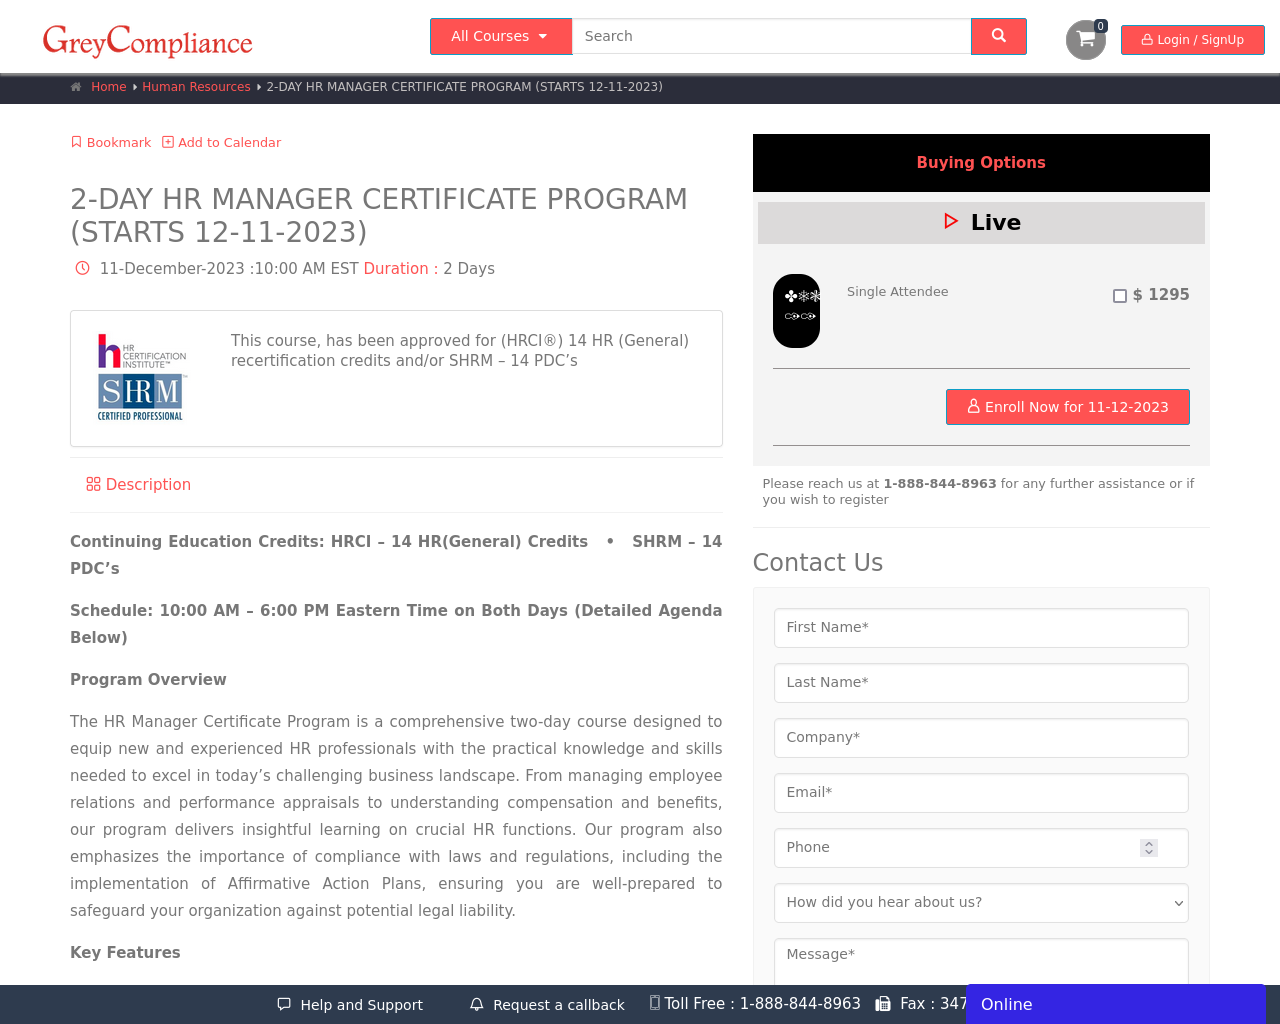The height and width of the screenshot is (1024, 1280).
Task: Click the Bookmark link
Action: click(x=111, y=142)
